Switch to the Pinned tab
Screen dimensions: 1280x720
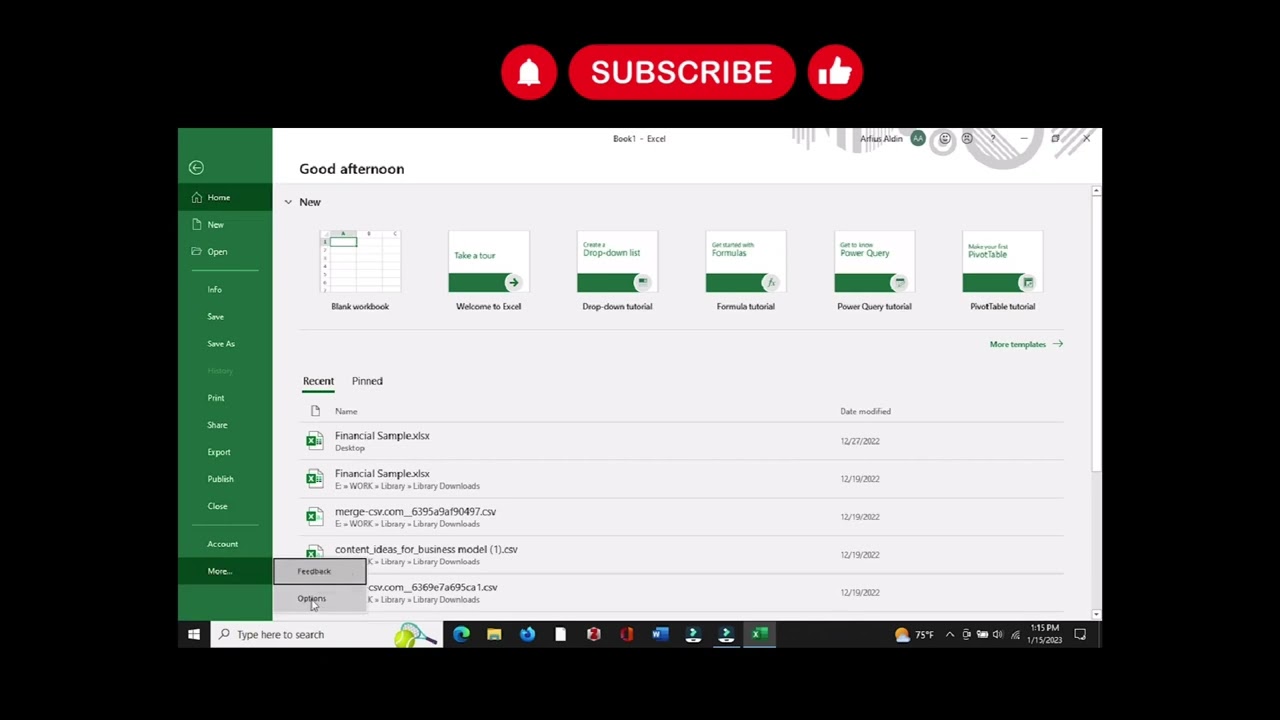click(x=367, y=381)
